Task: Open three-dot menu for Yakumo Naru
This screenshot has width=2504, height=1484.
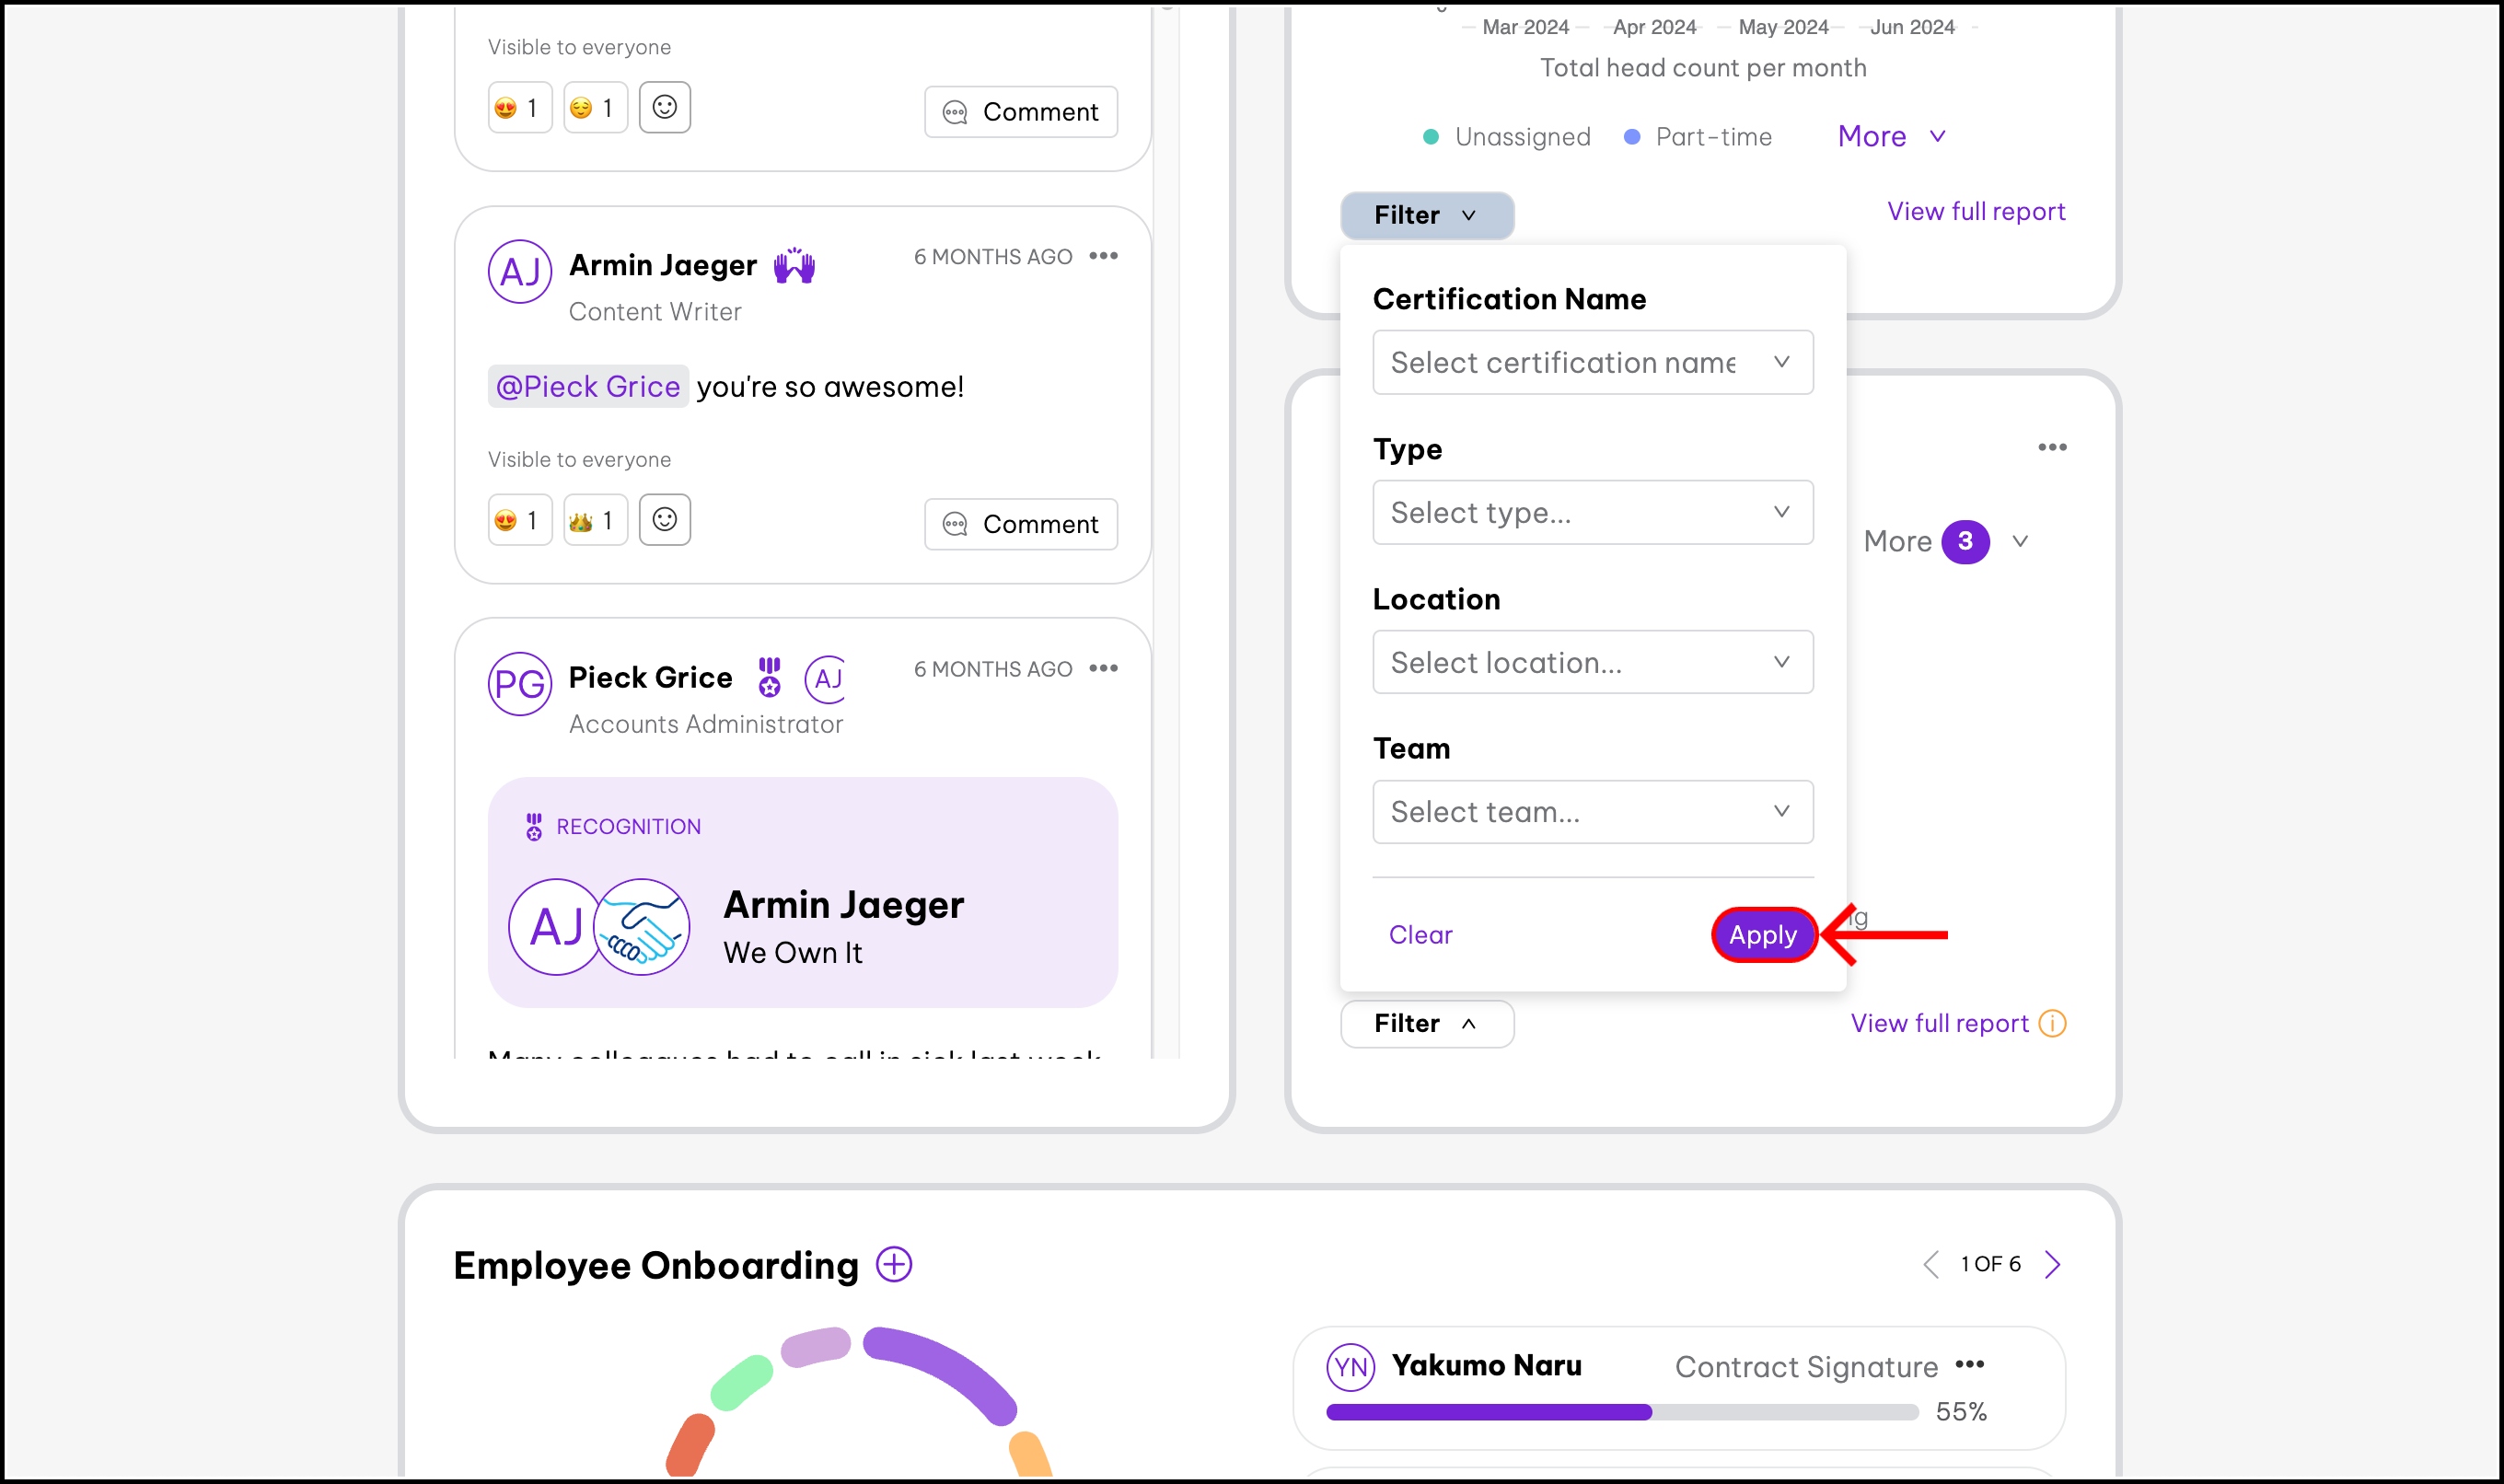Action: pyautogui.click(x=1969, y=1365)
